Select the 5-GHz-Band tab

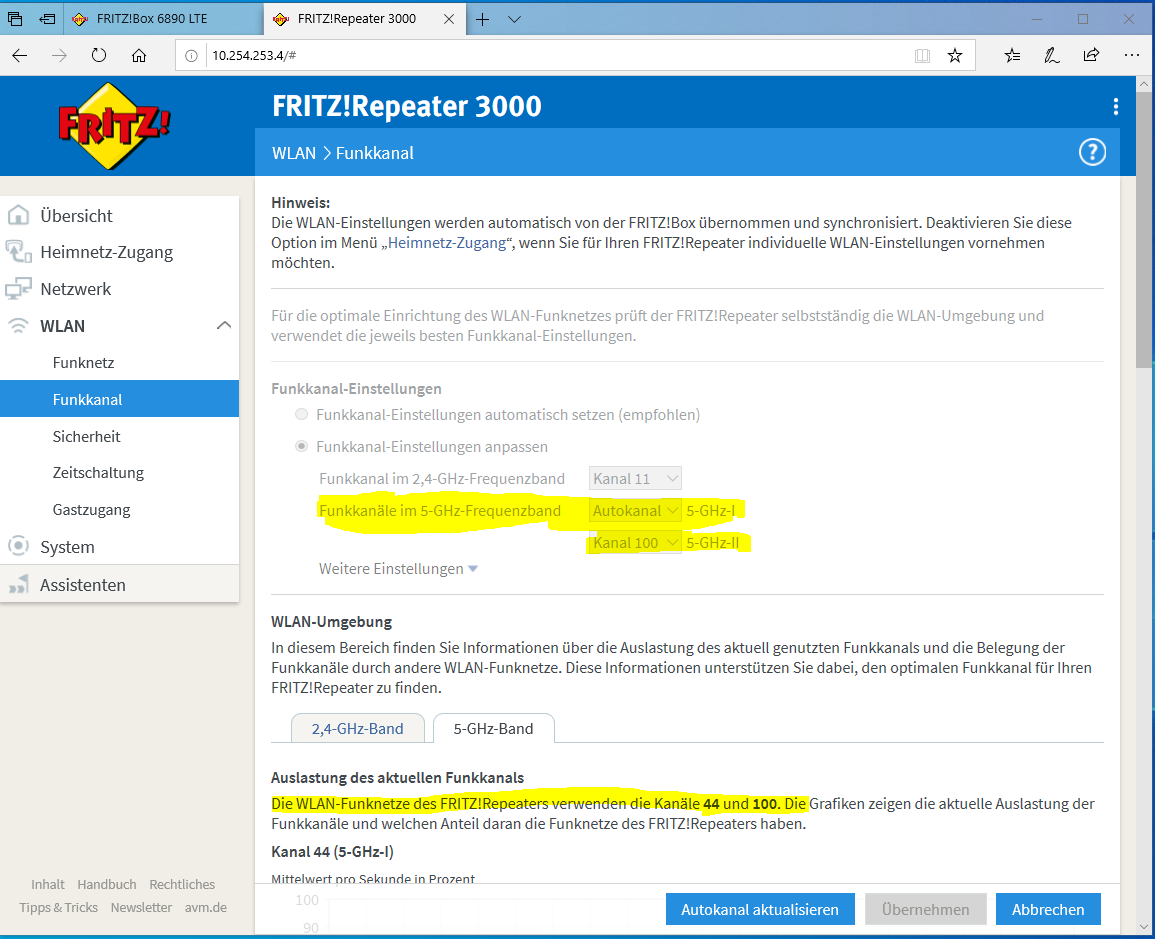[494, 728]
